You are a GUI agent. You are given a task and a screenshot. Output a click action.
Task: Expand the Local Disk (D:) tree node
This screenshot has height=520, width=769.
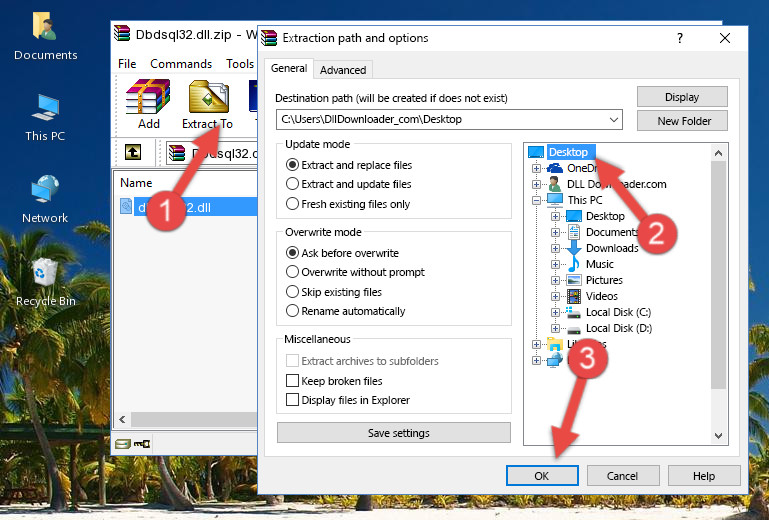coord(555,329)
